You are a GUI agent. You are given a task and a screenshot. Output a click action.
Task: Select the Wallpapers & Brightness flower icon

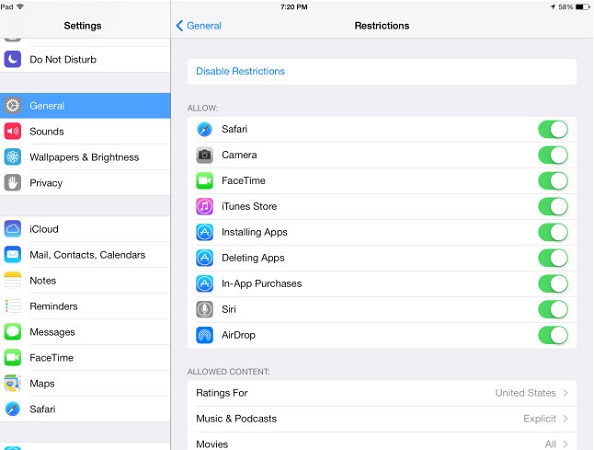coord(13,157)
